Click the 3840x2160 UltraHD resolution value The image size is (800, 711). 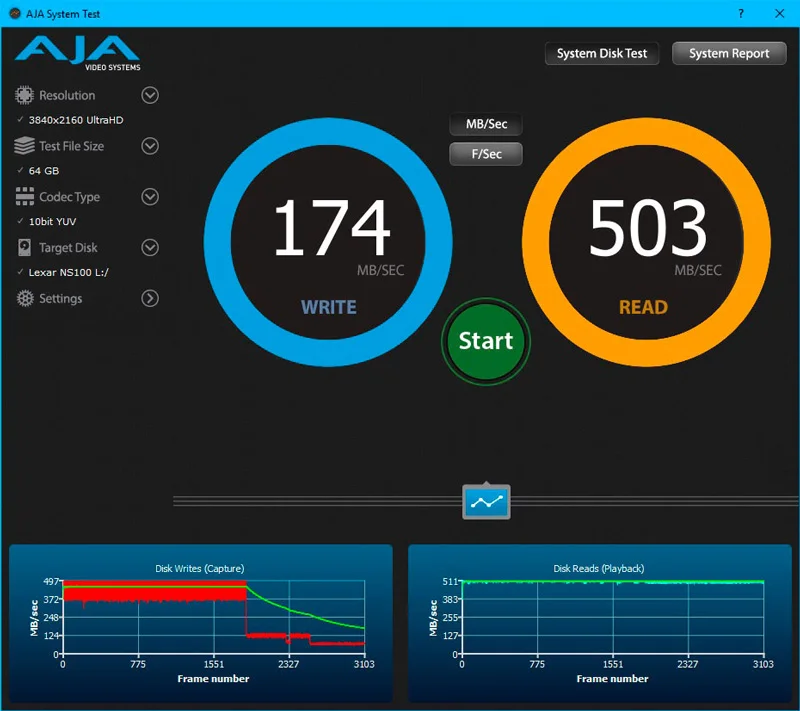click(76, 120)
